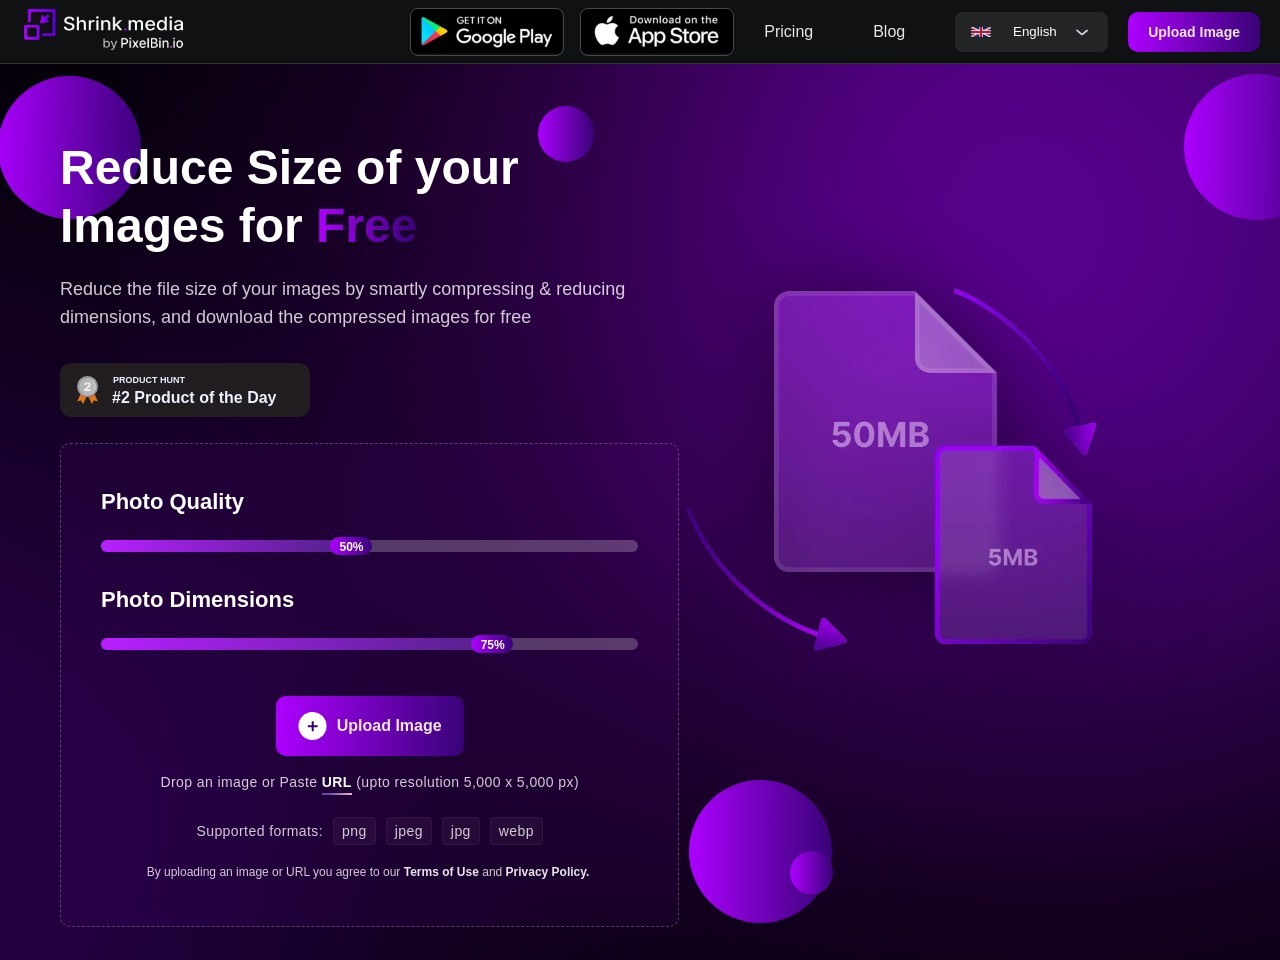Click the header Upload Image button
The image size is (1280, 960).
[1193, 32]
